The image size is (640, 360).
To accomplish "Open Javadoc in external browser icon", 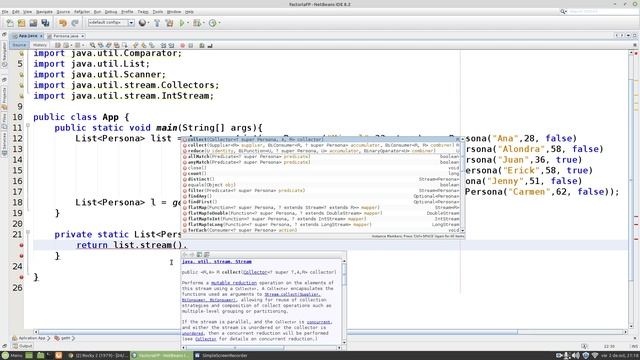I will 199,255.
